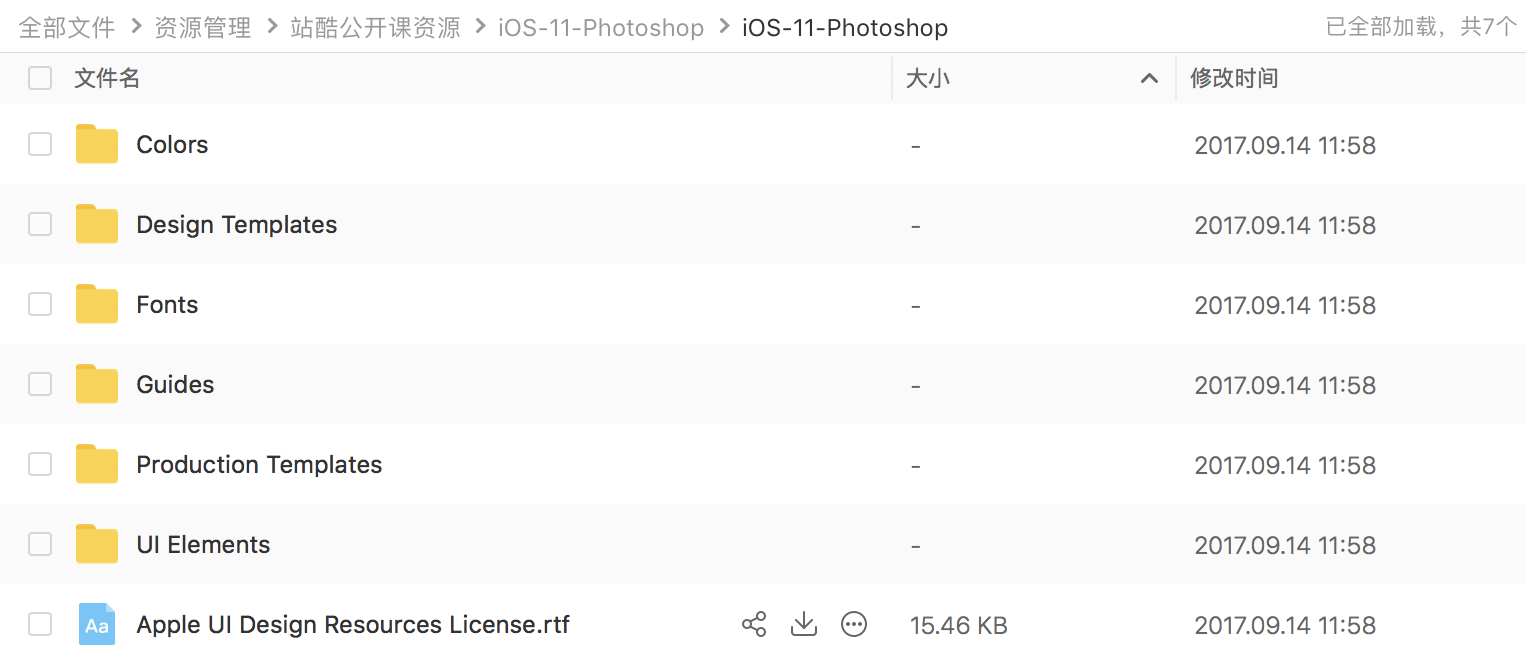Click the Fonts folder icon
Image resolution: width=1526 pixels, height=666 pixels.
(97, 305)
